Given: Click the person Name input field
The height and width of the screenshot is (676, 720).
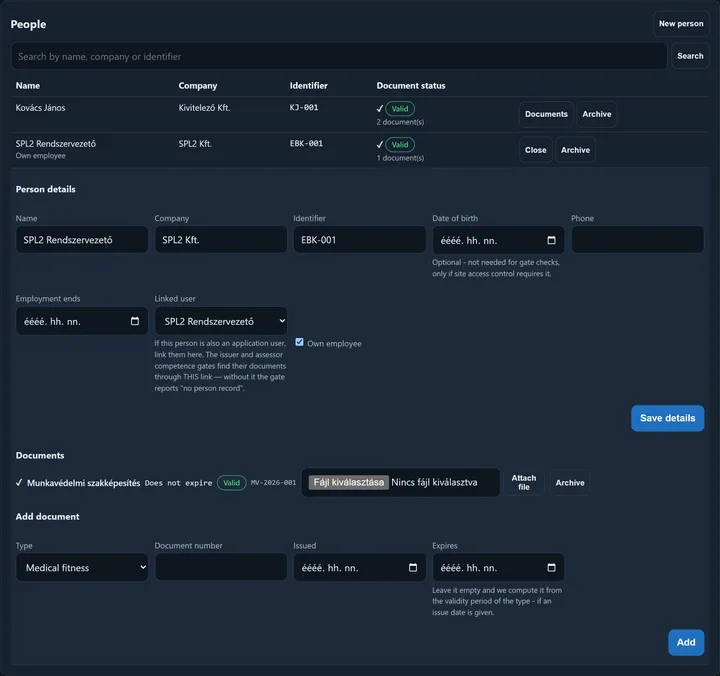Looking at the screenshot, I should 82,239.
